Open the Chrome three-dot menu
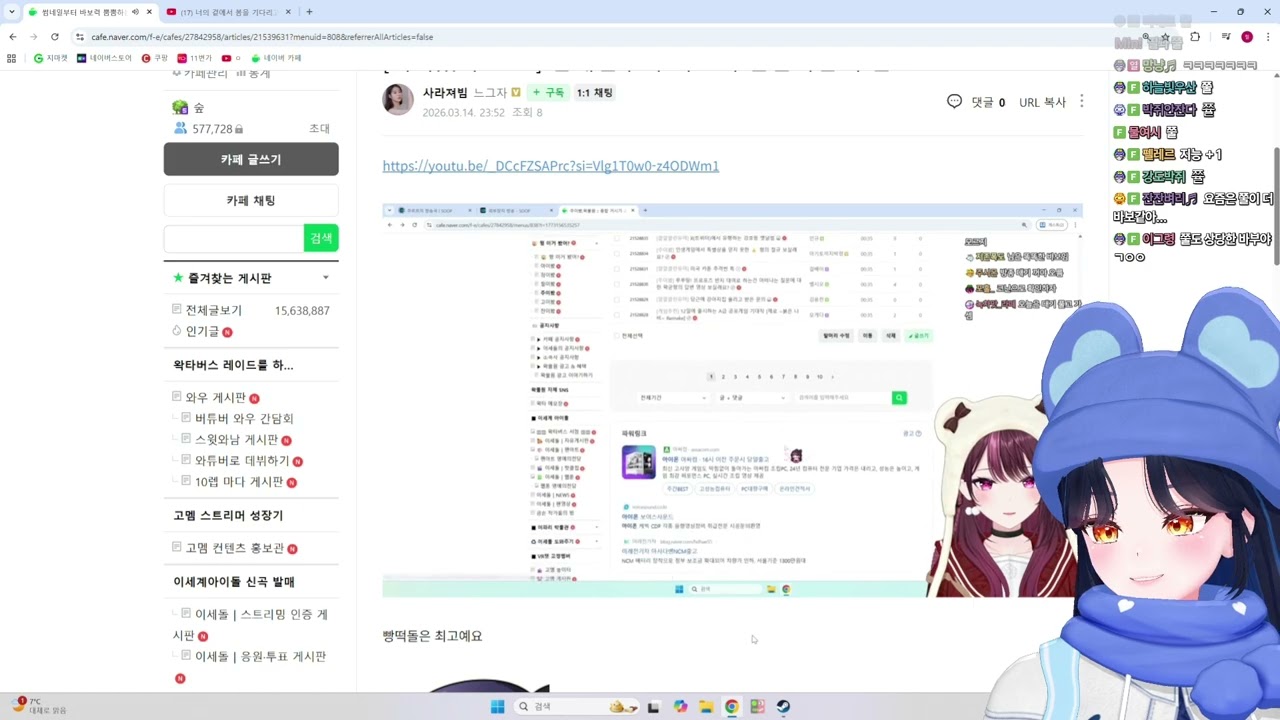The width and height of the screenshot is (1280, 720). (x=1267, y=37)
